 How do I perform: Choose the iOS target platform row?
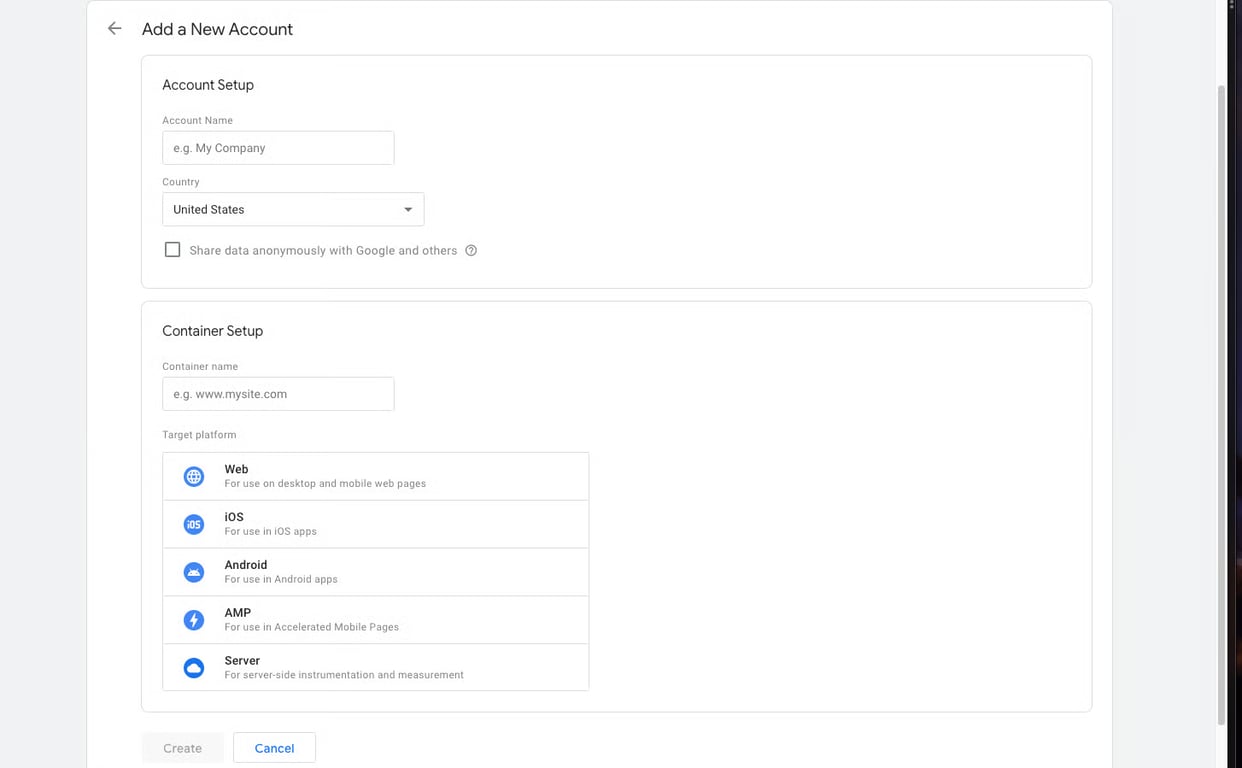coord(375,524)
